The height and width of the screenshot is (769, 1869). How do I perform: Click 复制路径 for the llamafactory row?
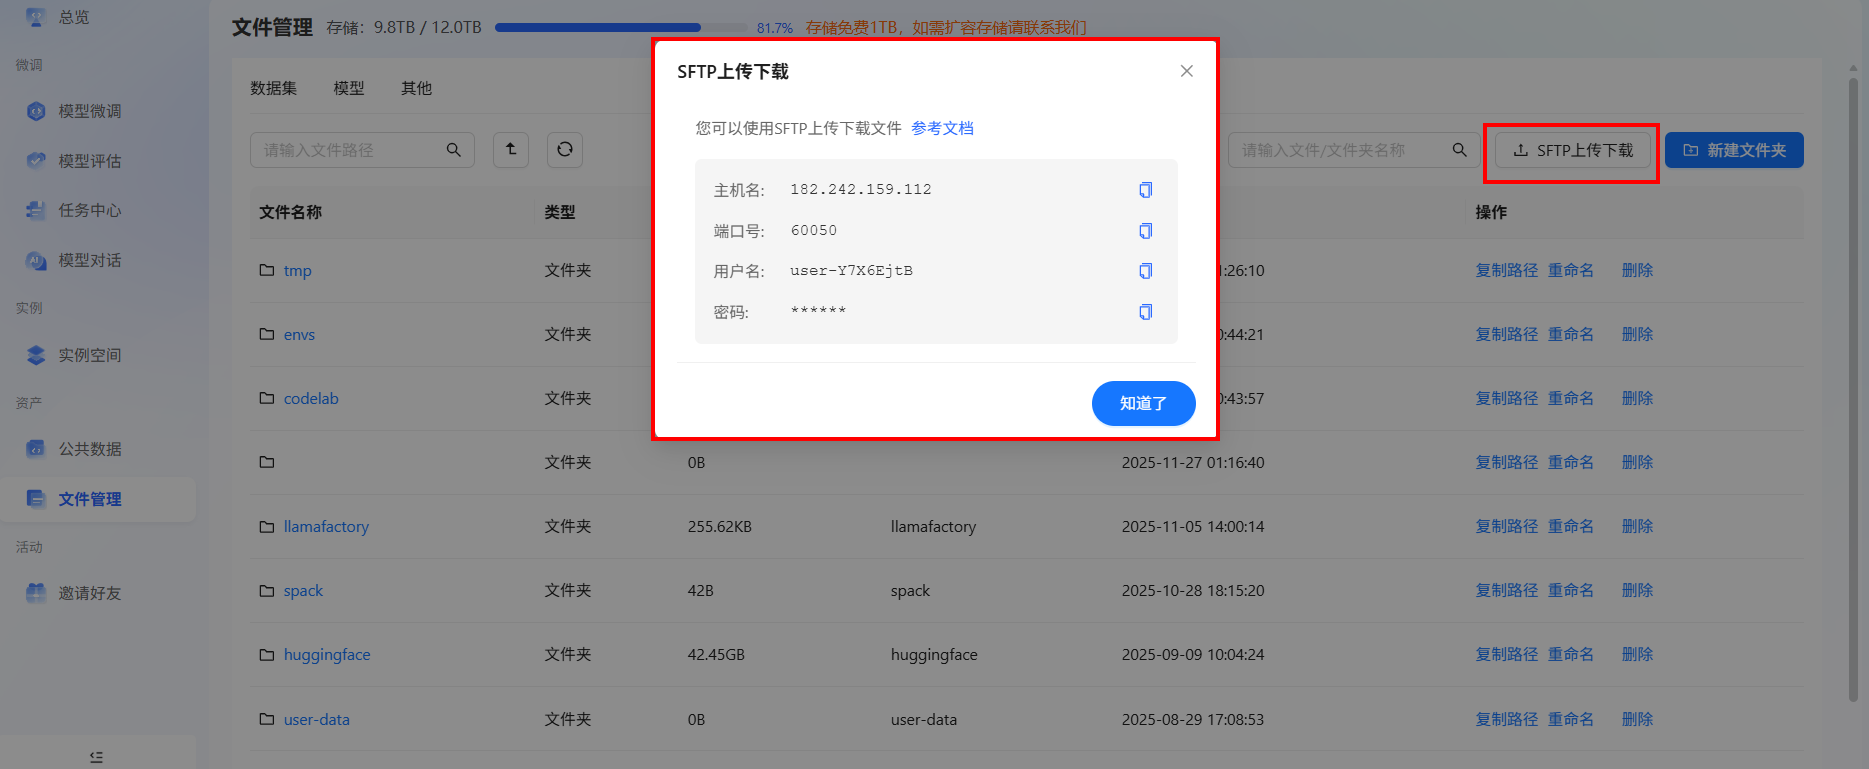[x=1507, y=526]
